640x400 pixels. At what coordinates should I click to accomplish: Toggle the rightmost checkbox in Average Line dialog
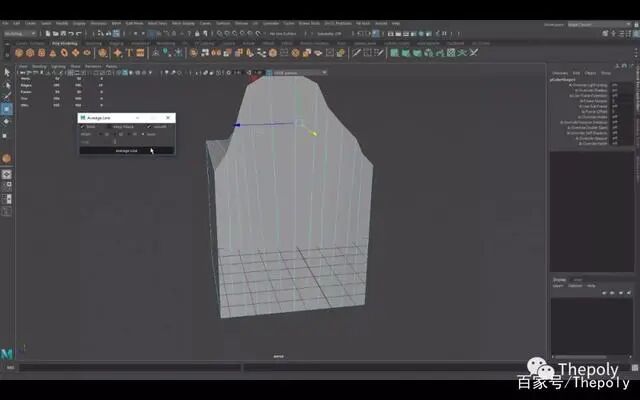(150, 127)
